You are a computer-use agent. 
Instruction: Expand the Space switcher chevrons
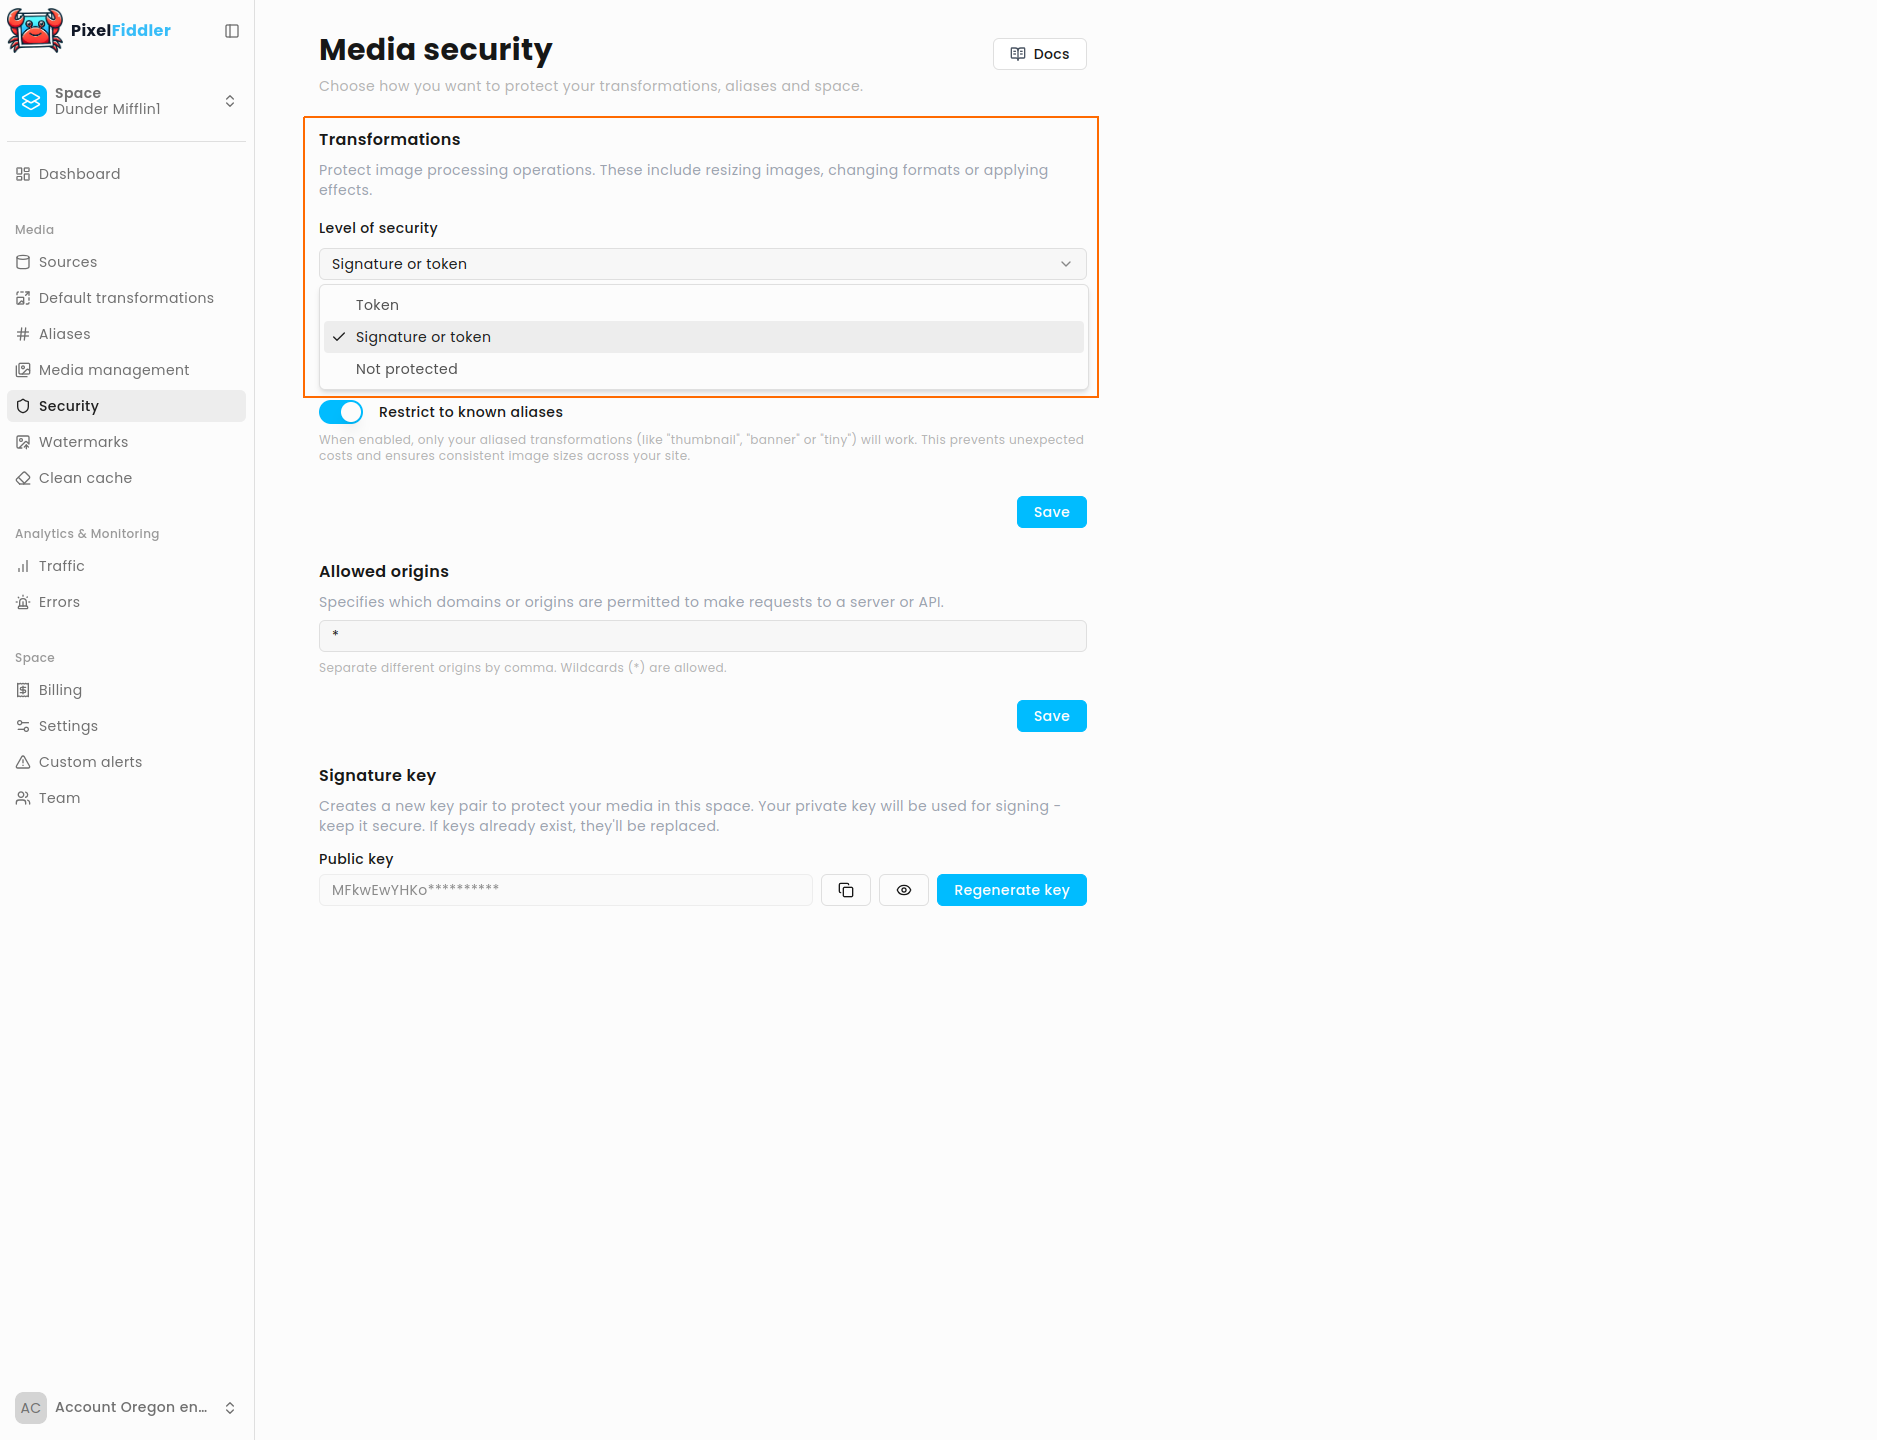click(230, 101)
